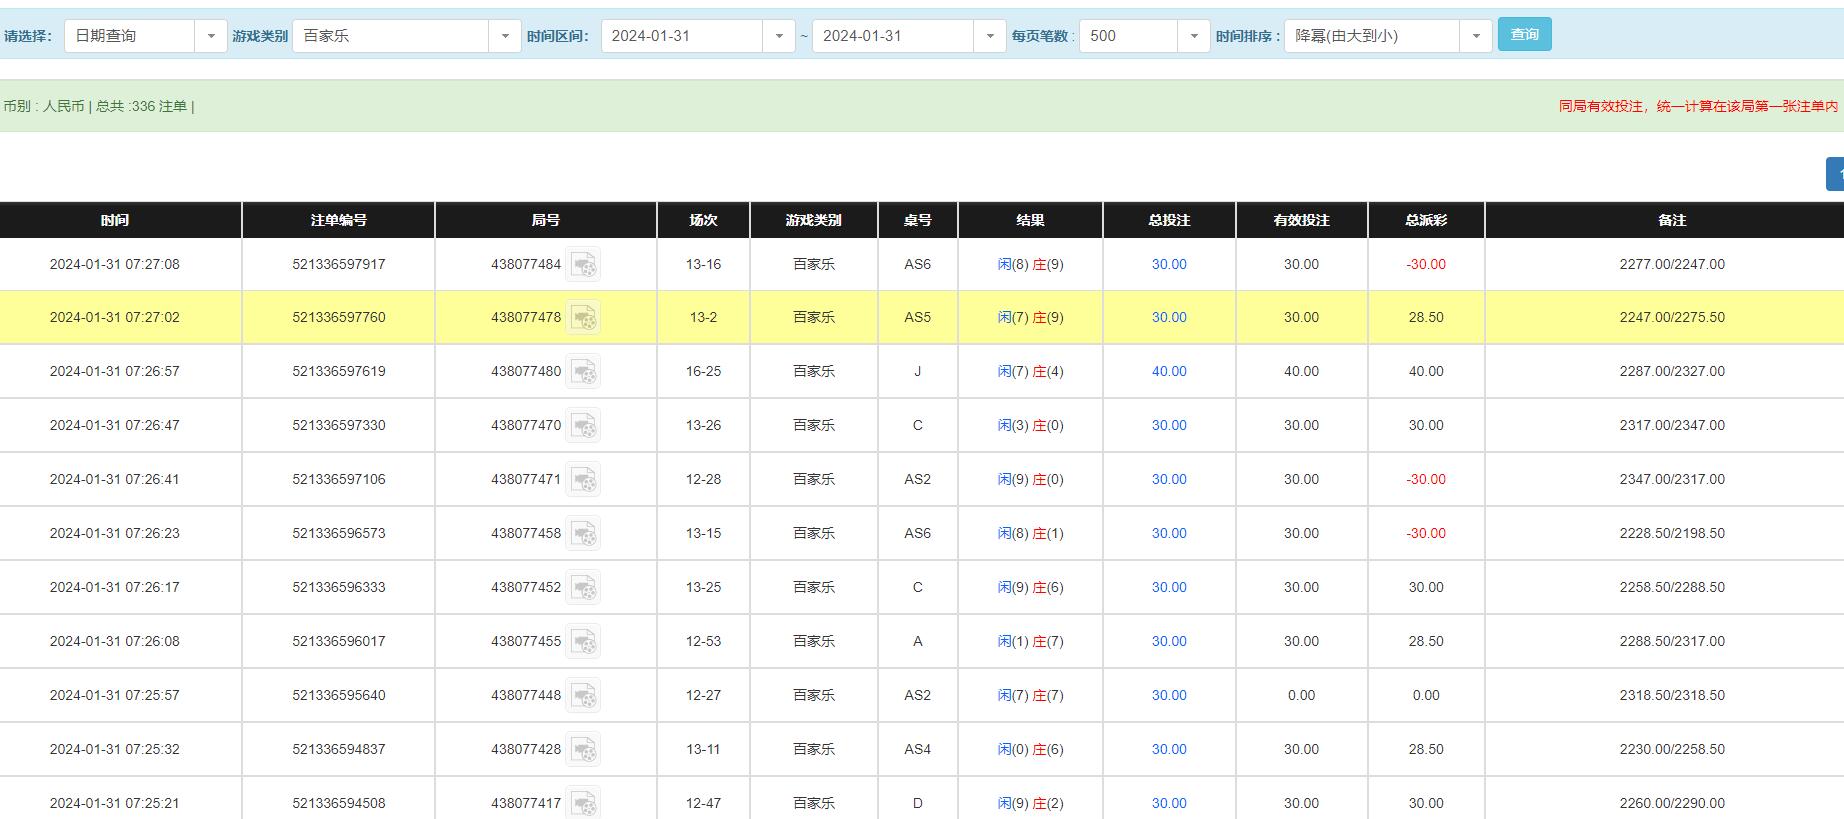This screenshot has height=819, width=1844.
Task: Click the 总投注 column header
Action: (1169, 220)
